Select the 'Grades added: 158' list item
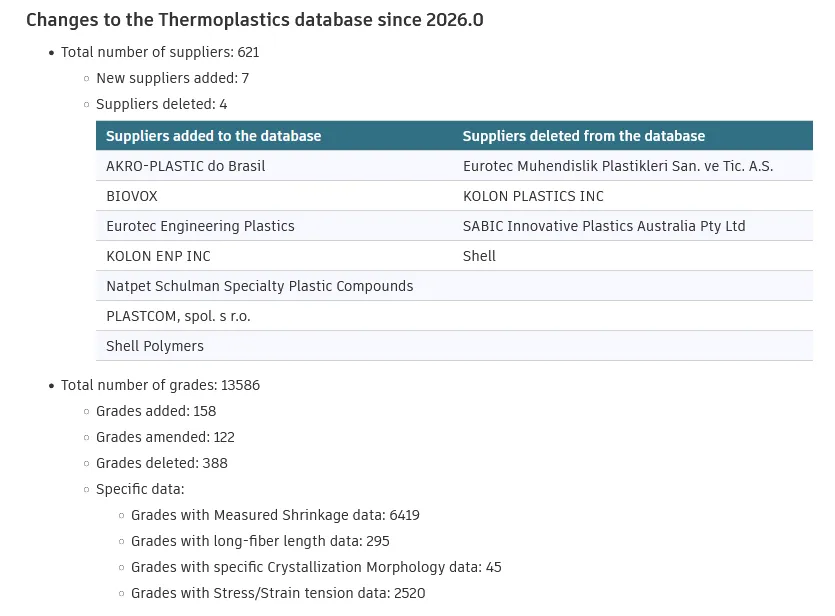835x616 pixels. click(x=156, y=411)
